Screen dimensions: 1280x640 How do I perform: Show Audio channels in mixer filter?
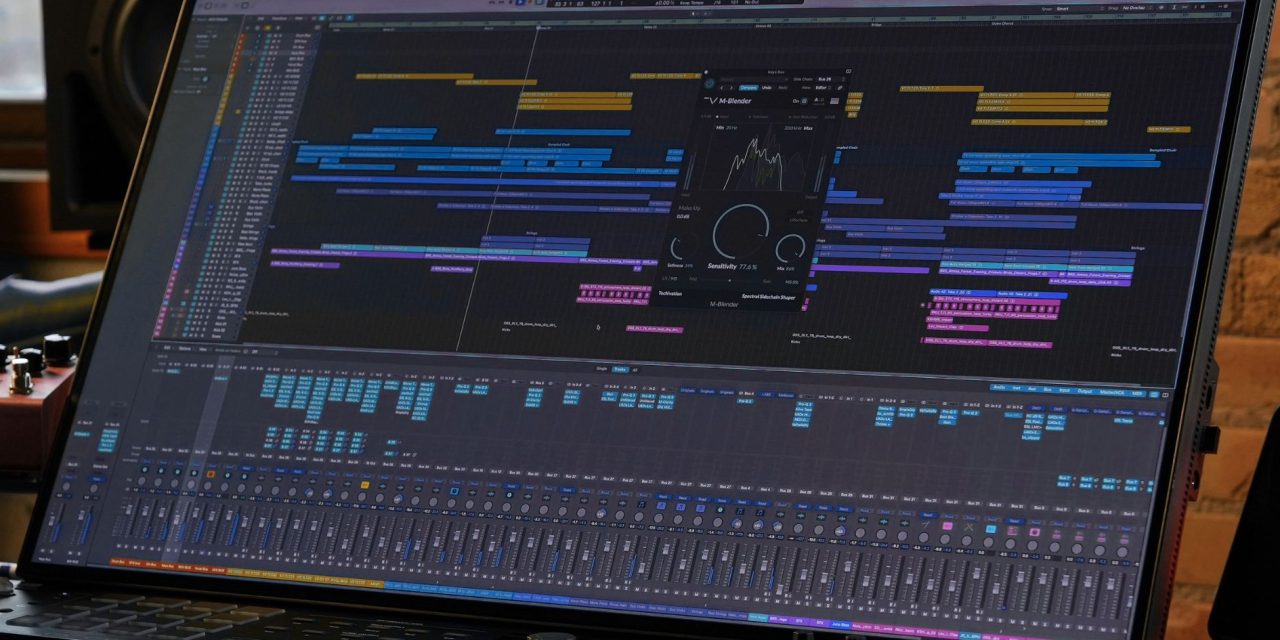coord(1000,387)
